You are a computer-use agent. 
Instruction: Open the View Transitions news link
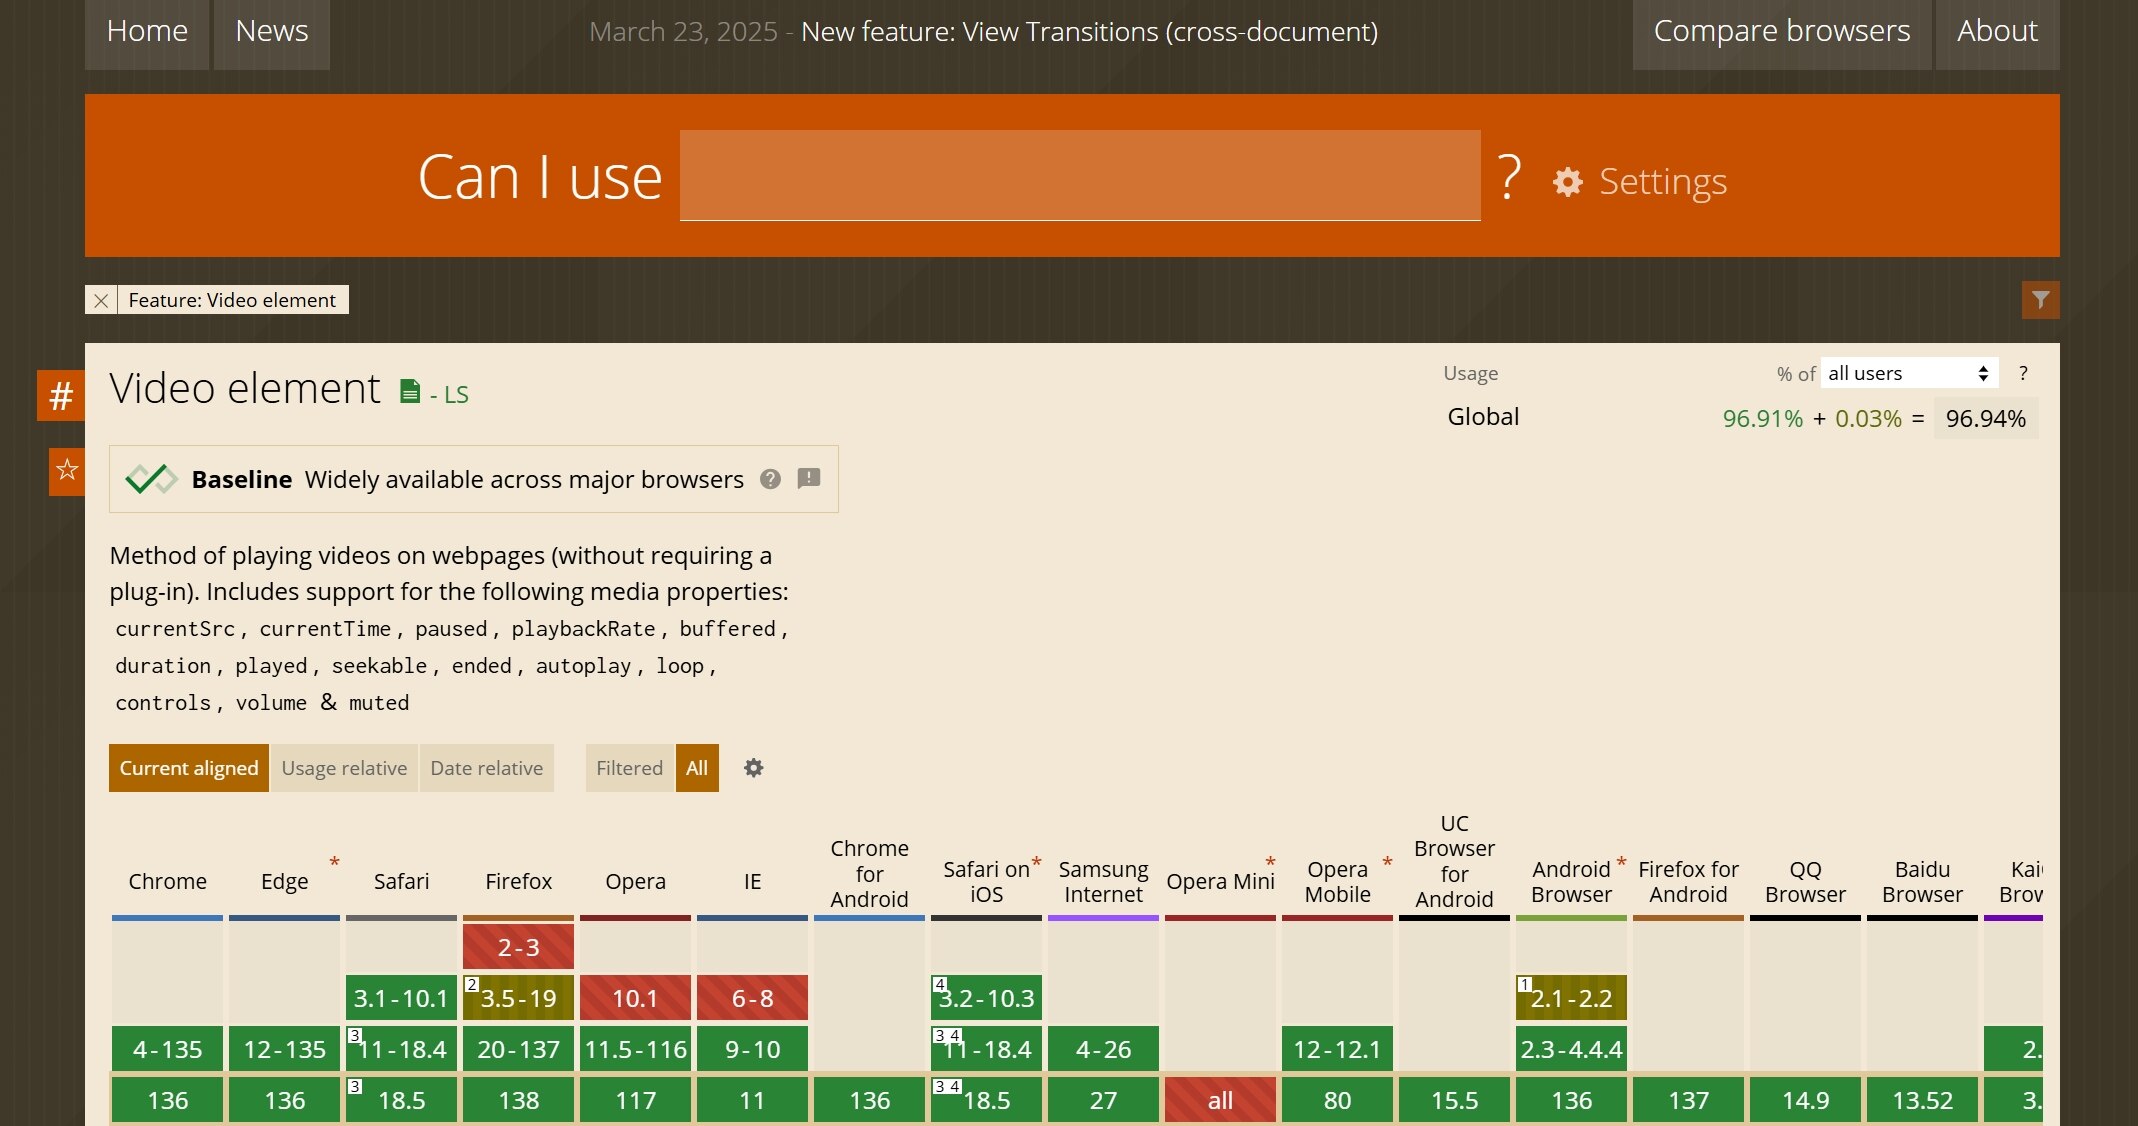pos(1089,32)
